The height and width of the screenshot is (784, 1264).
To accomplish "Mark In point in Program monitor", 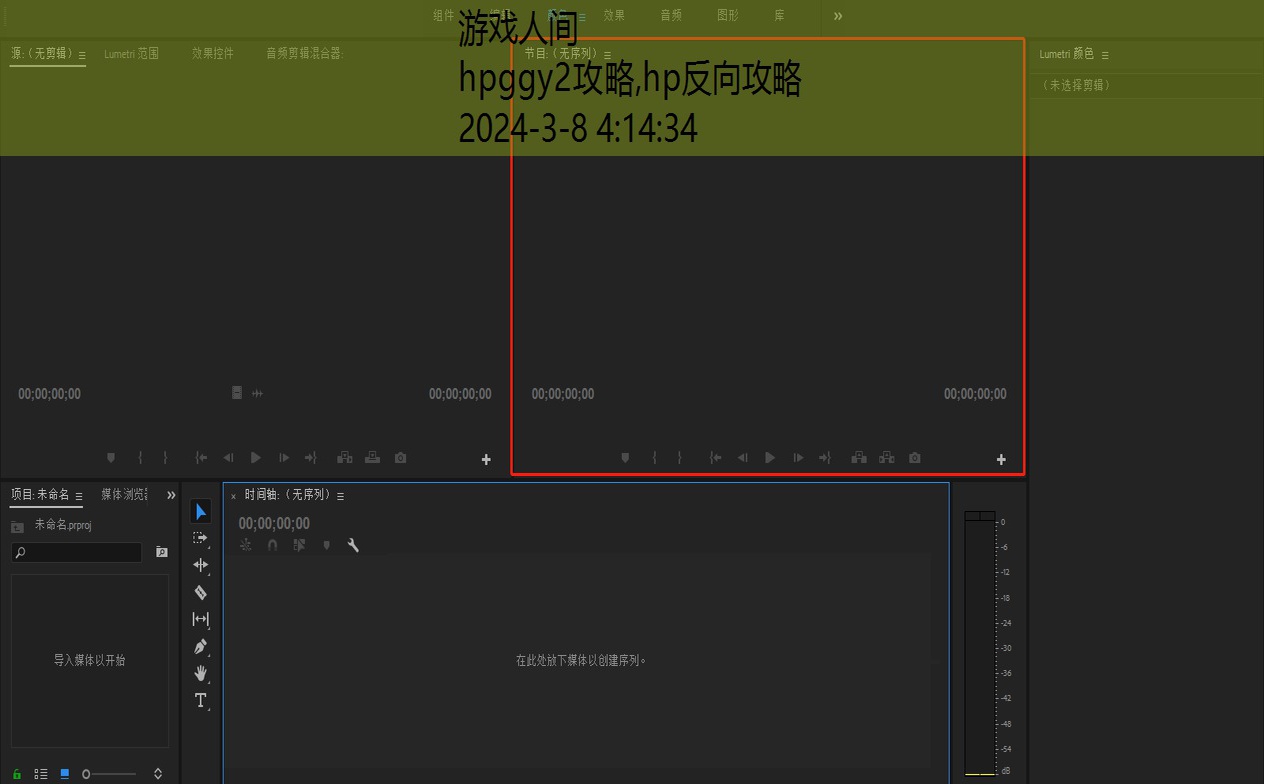I will [654, 458].
